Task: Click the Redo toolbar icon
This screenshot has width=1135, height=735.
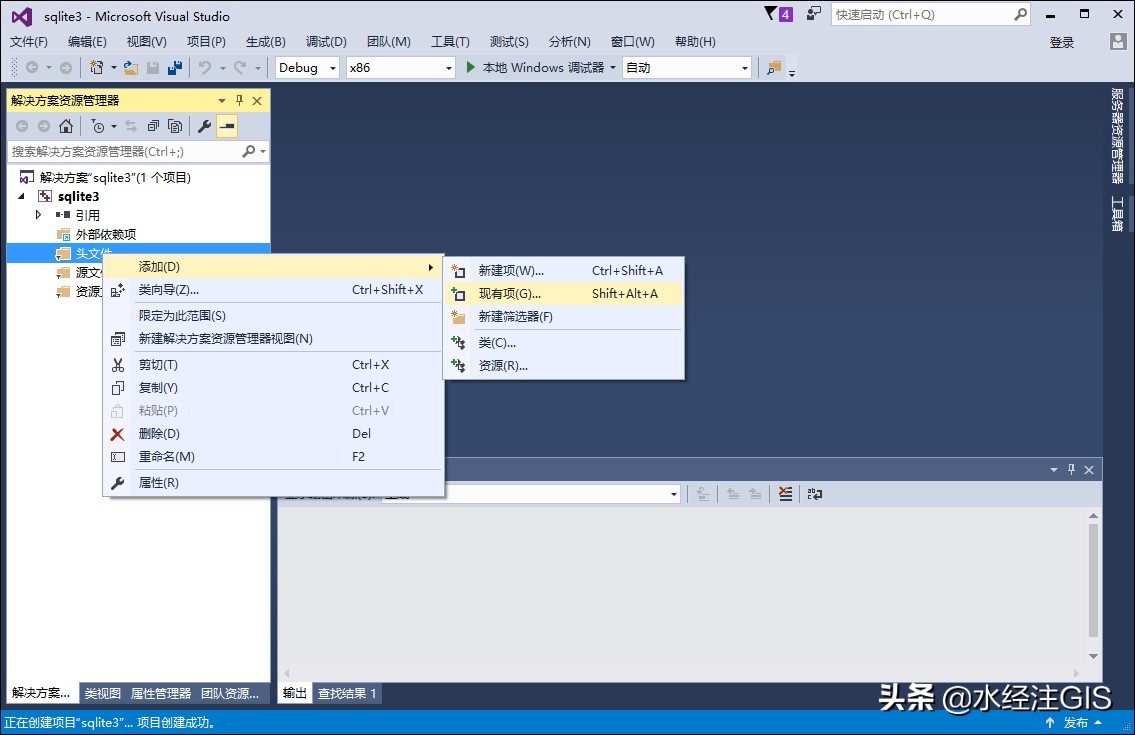Action: 240,67
